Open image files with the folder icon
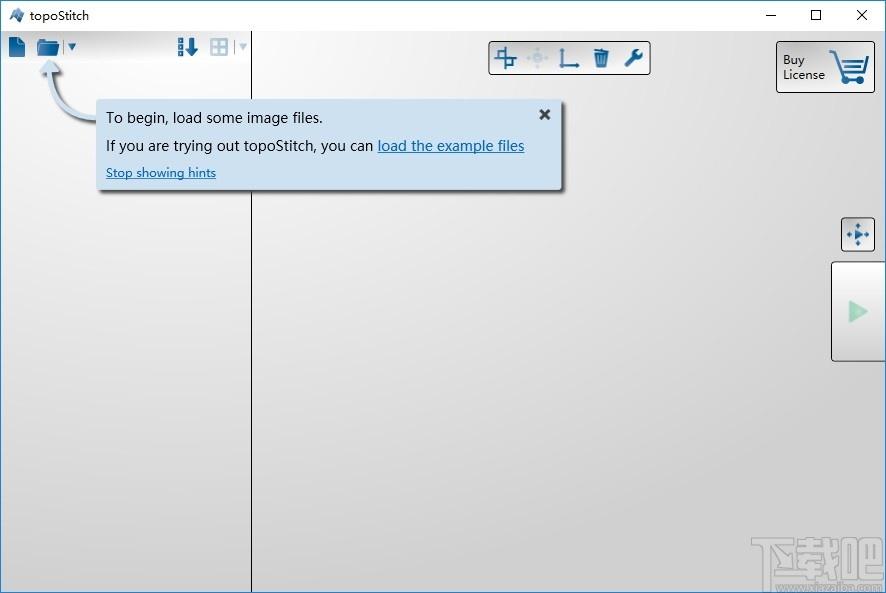This screenshot has height=593, width=886. [x=48, y=47]
